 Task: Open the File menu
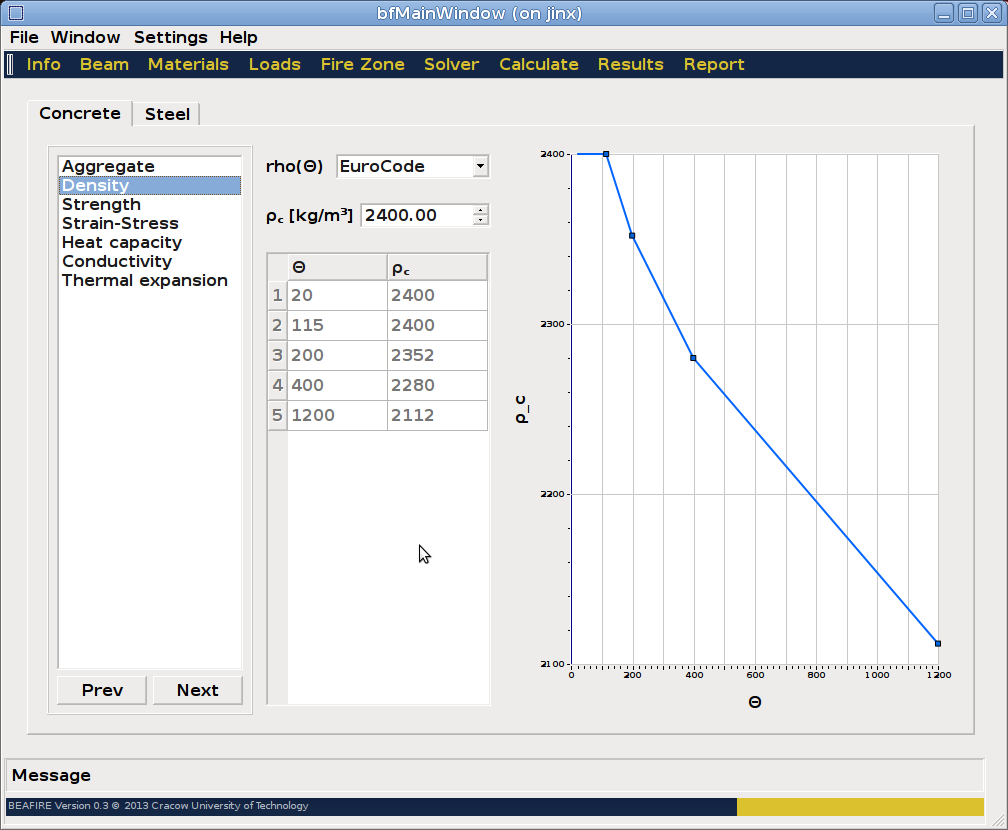click(x=24, y=37)
